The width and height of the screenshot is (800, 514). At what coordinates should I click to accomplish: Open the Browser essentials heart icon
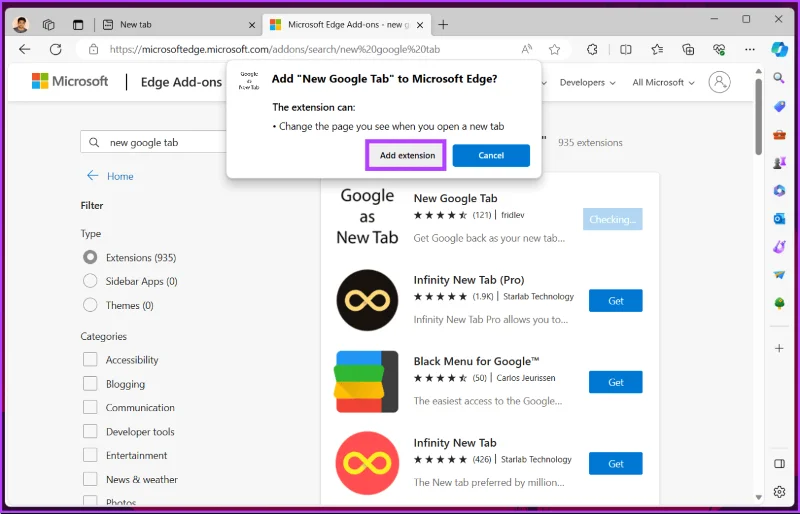719,50
